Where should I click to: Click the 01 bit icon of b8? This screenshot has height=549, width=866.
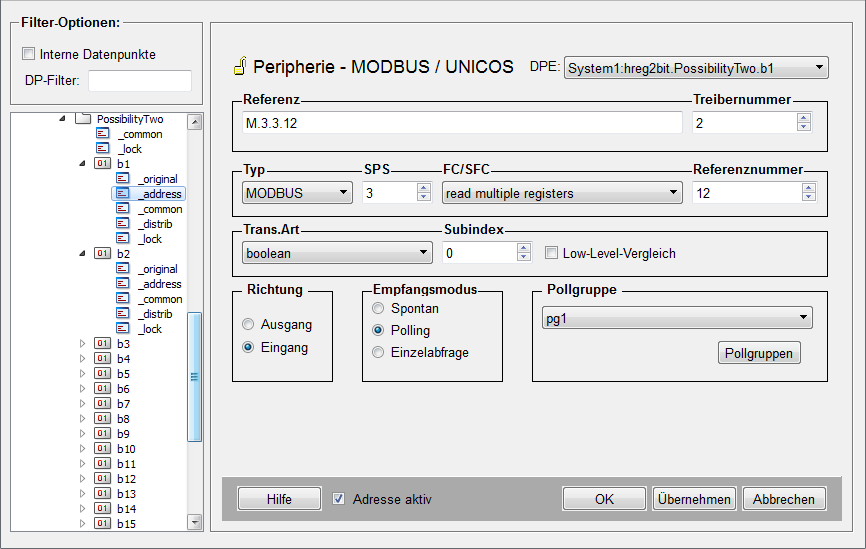(x=102, y=419)
